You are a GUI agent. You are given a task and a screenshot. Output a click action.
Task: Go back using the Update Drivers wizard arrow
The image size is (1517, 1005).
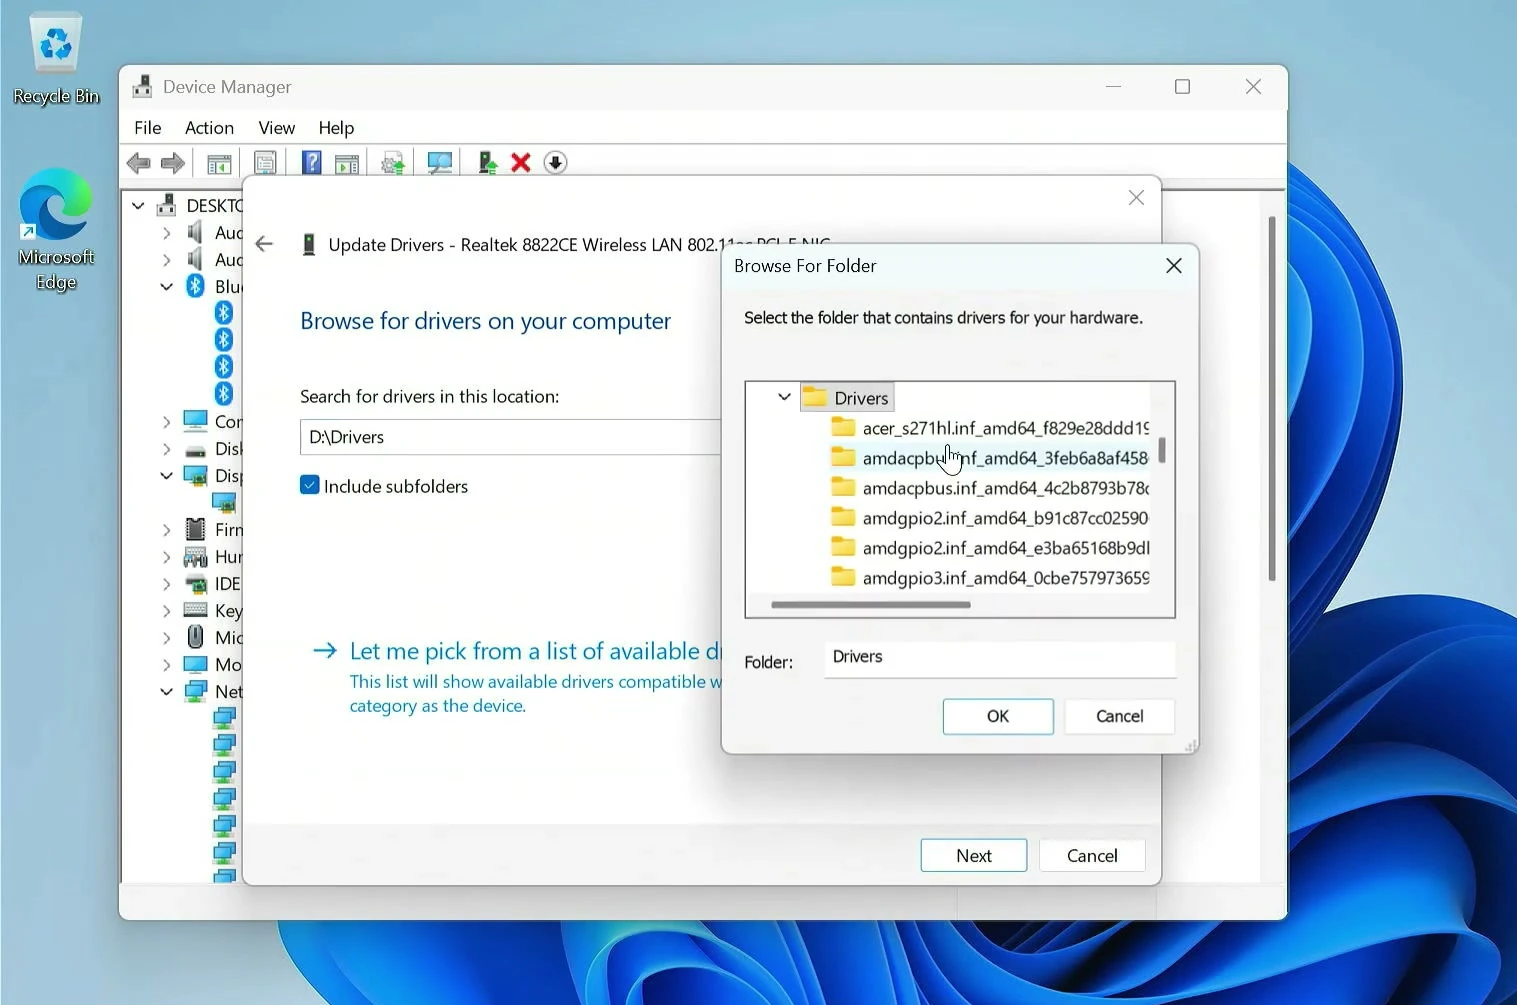coord(264,244)
